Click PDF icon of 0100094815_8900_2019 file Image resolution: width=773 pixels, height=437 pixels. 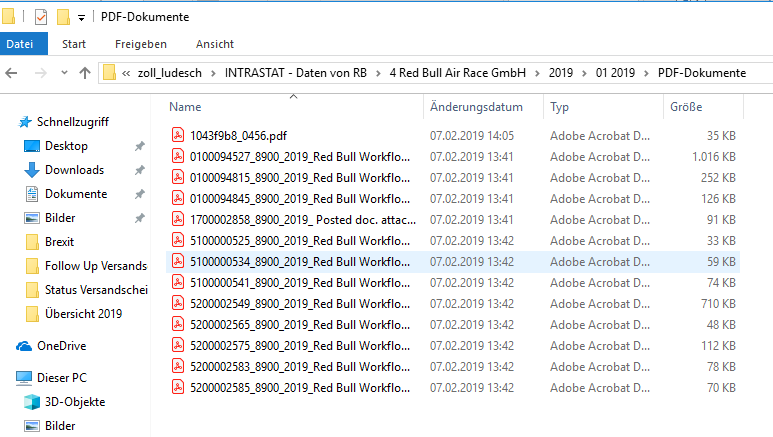pyautogui.click(x=178, y=178)
